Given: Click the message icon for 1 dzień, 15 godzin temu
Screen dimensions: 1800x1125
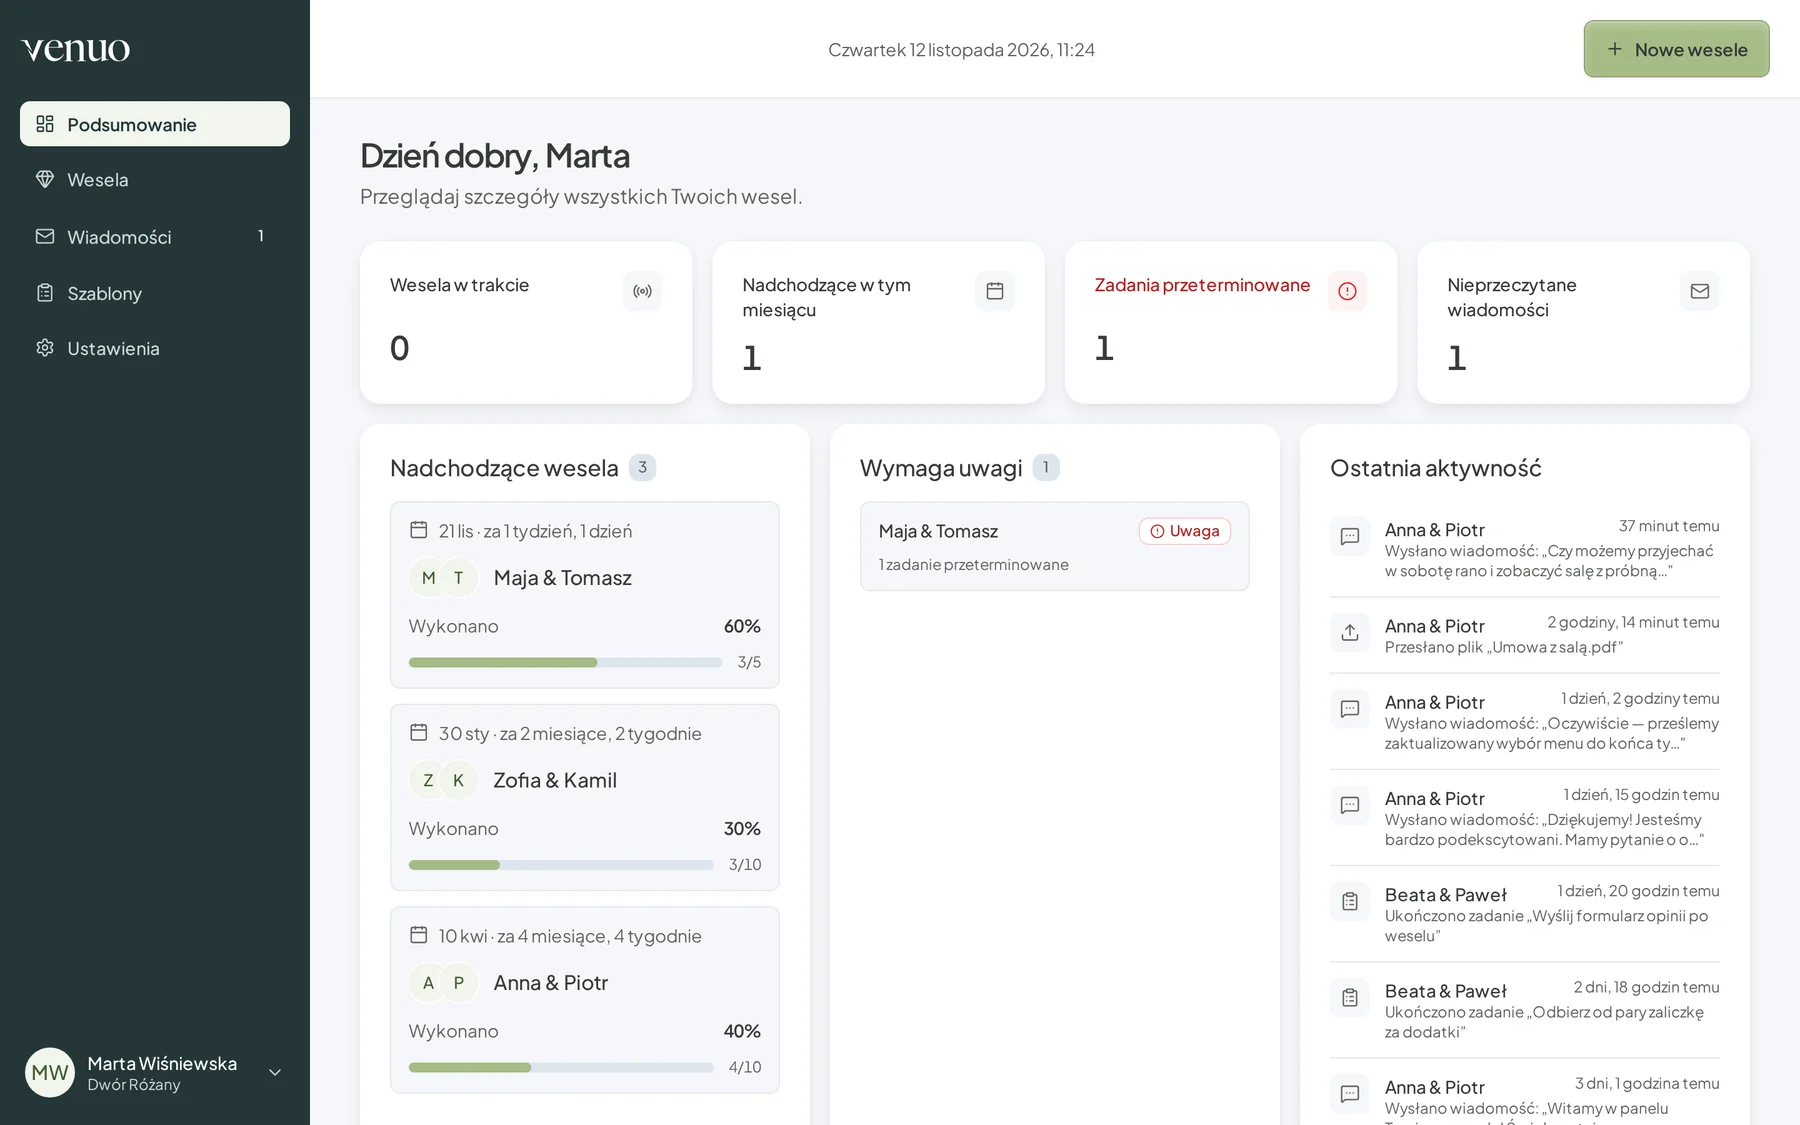Looking at the screenshot, I should coord(1350,805).
